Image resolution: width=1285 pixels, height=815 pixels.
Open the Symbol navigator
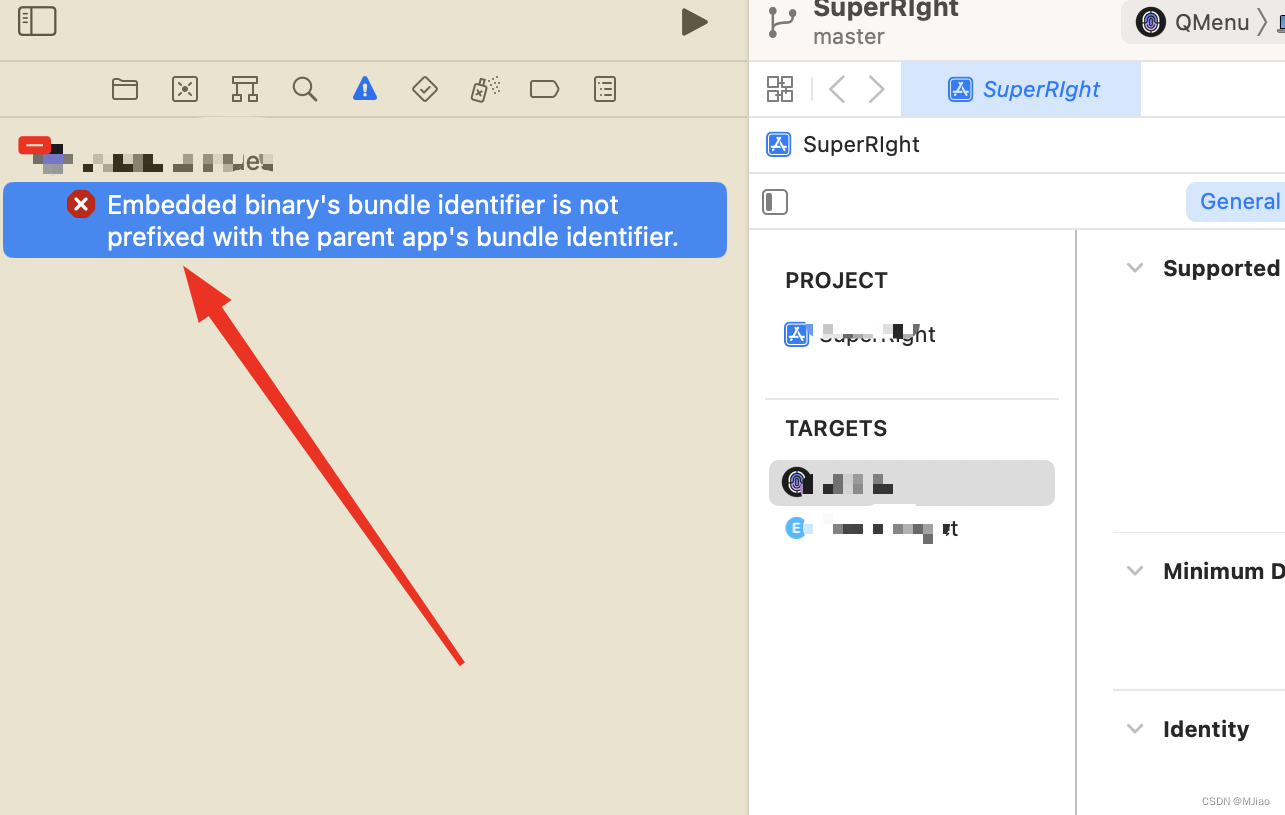tap(244, 89)
